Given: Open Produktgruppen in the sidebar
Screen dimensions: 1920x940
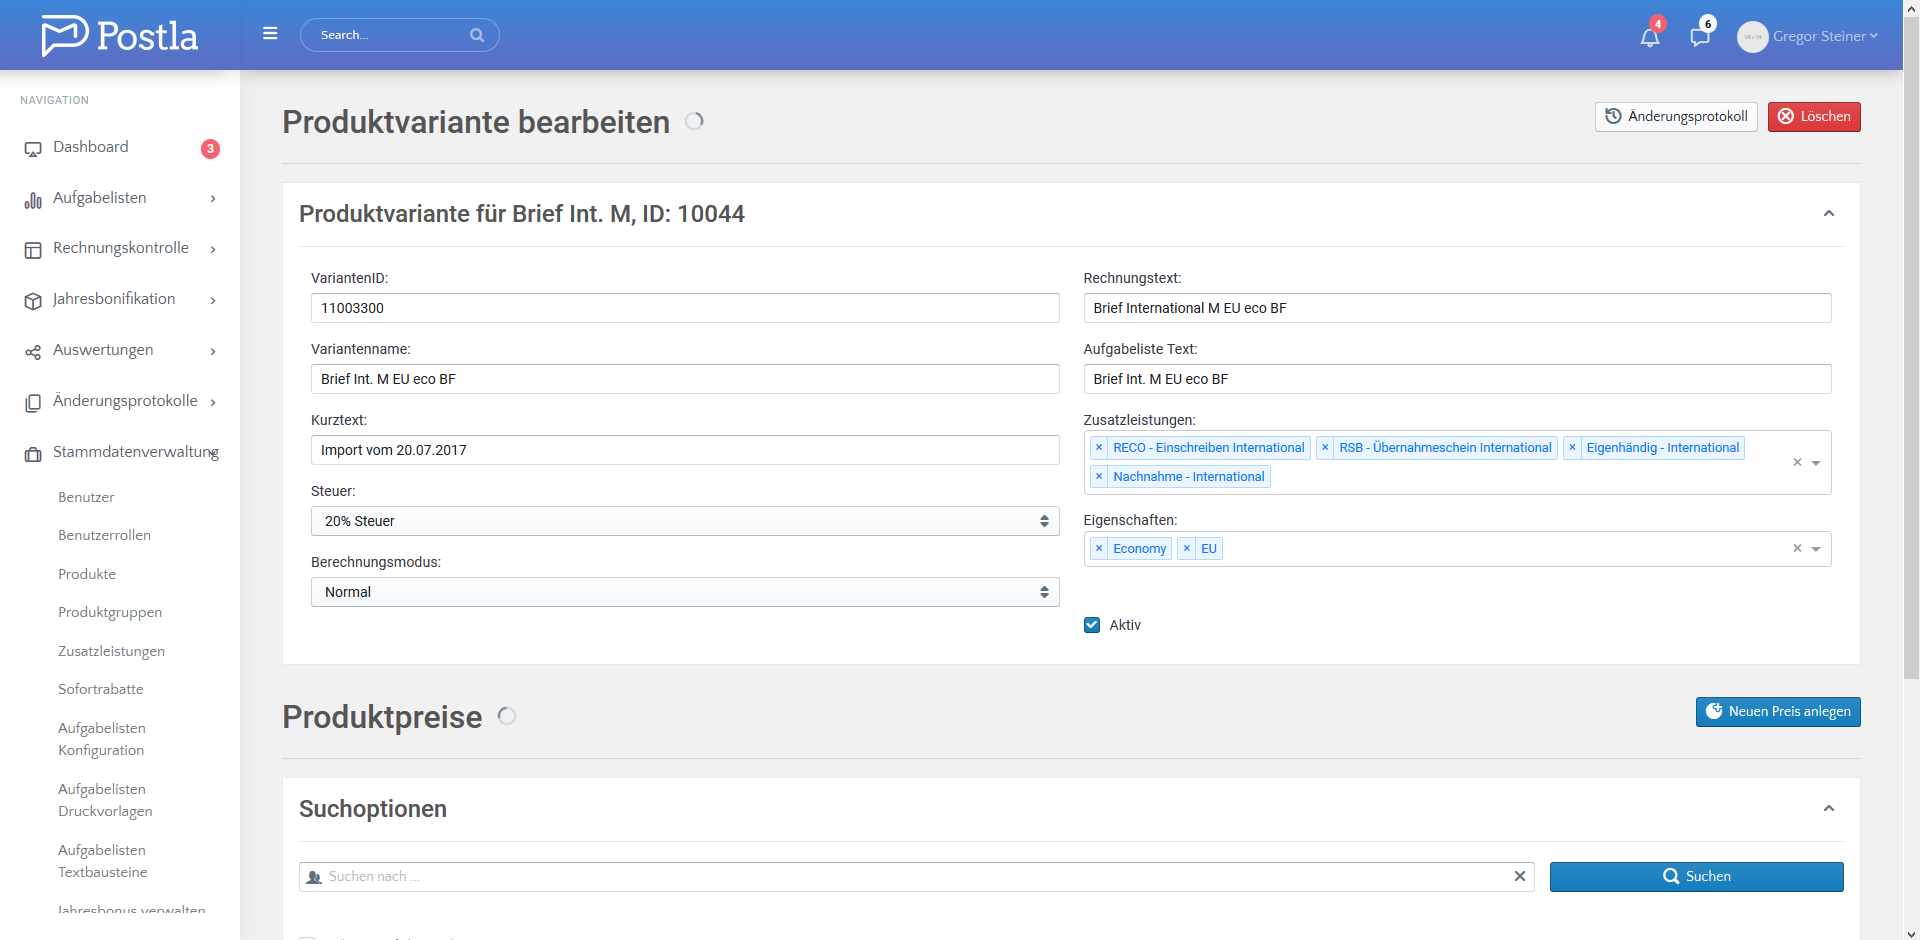Looking at the screenshot, I should 110,612.
